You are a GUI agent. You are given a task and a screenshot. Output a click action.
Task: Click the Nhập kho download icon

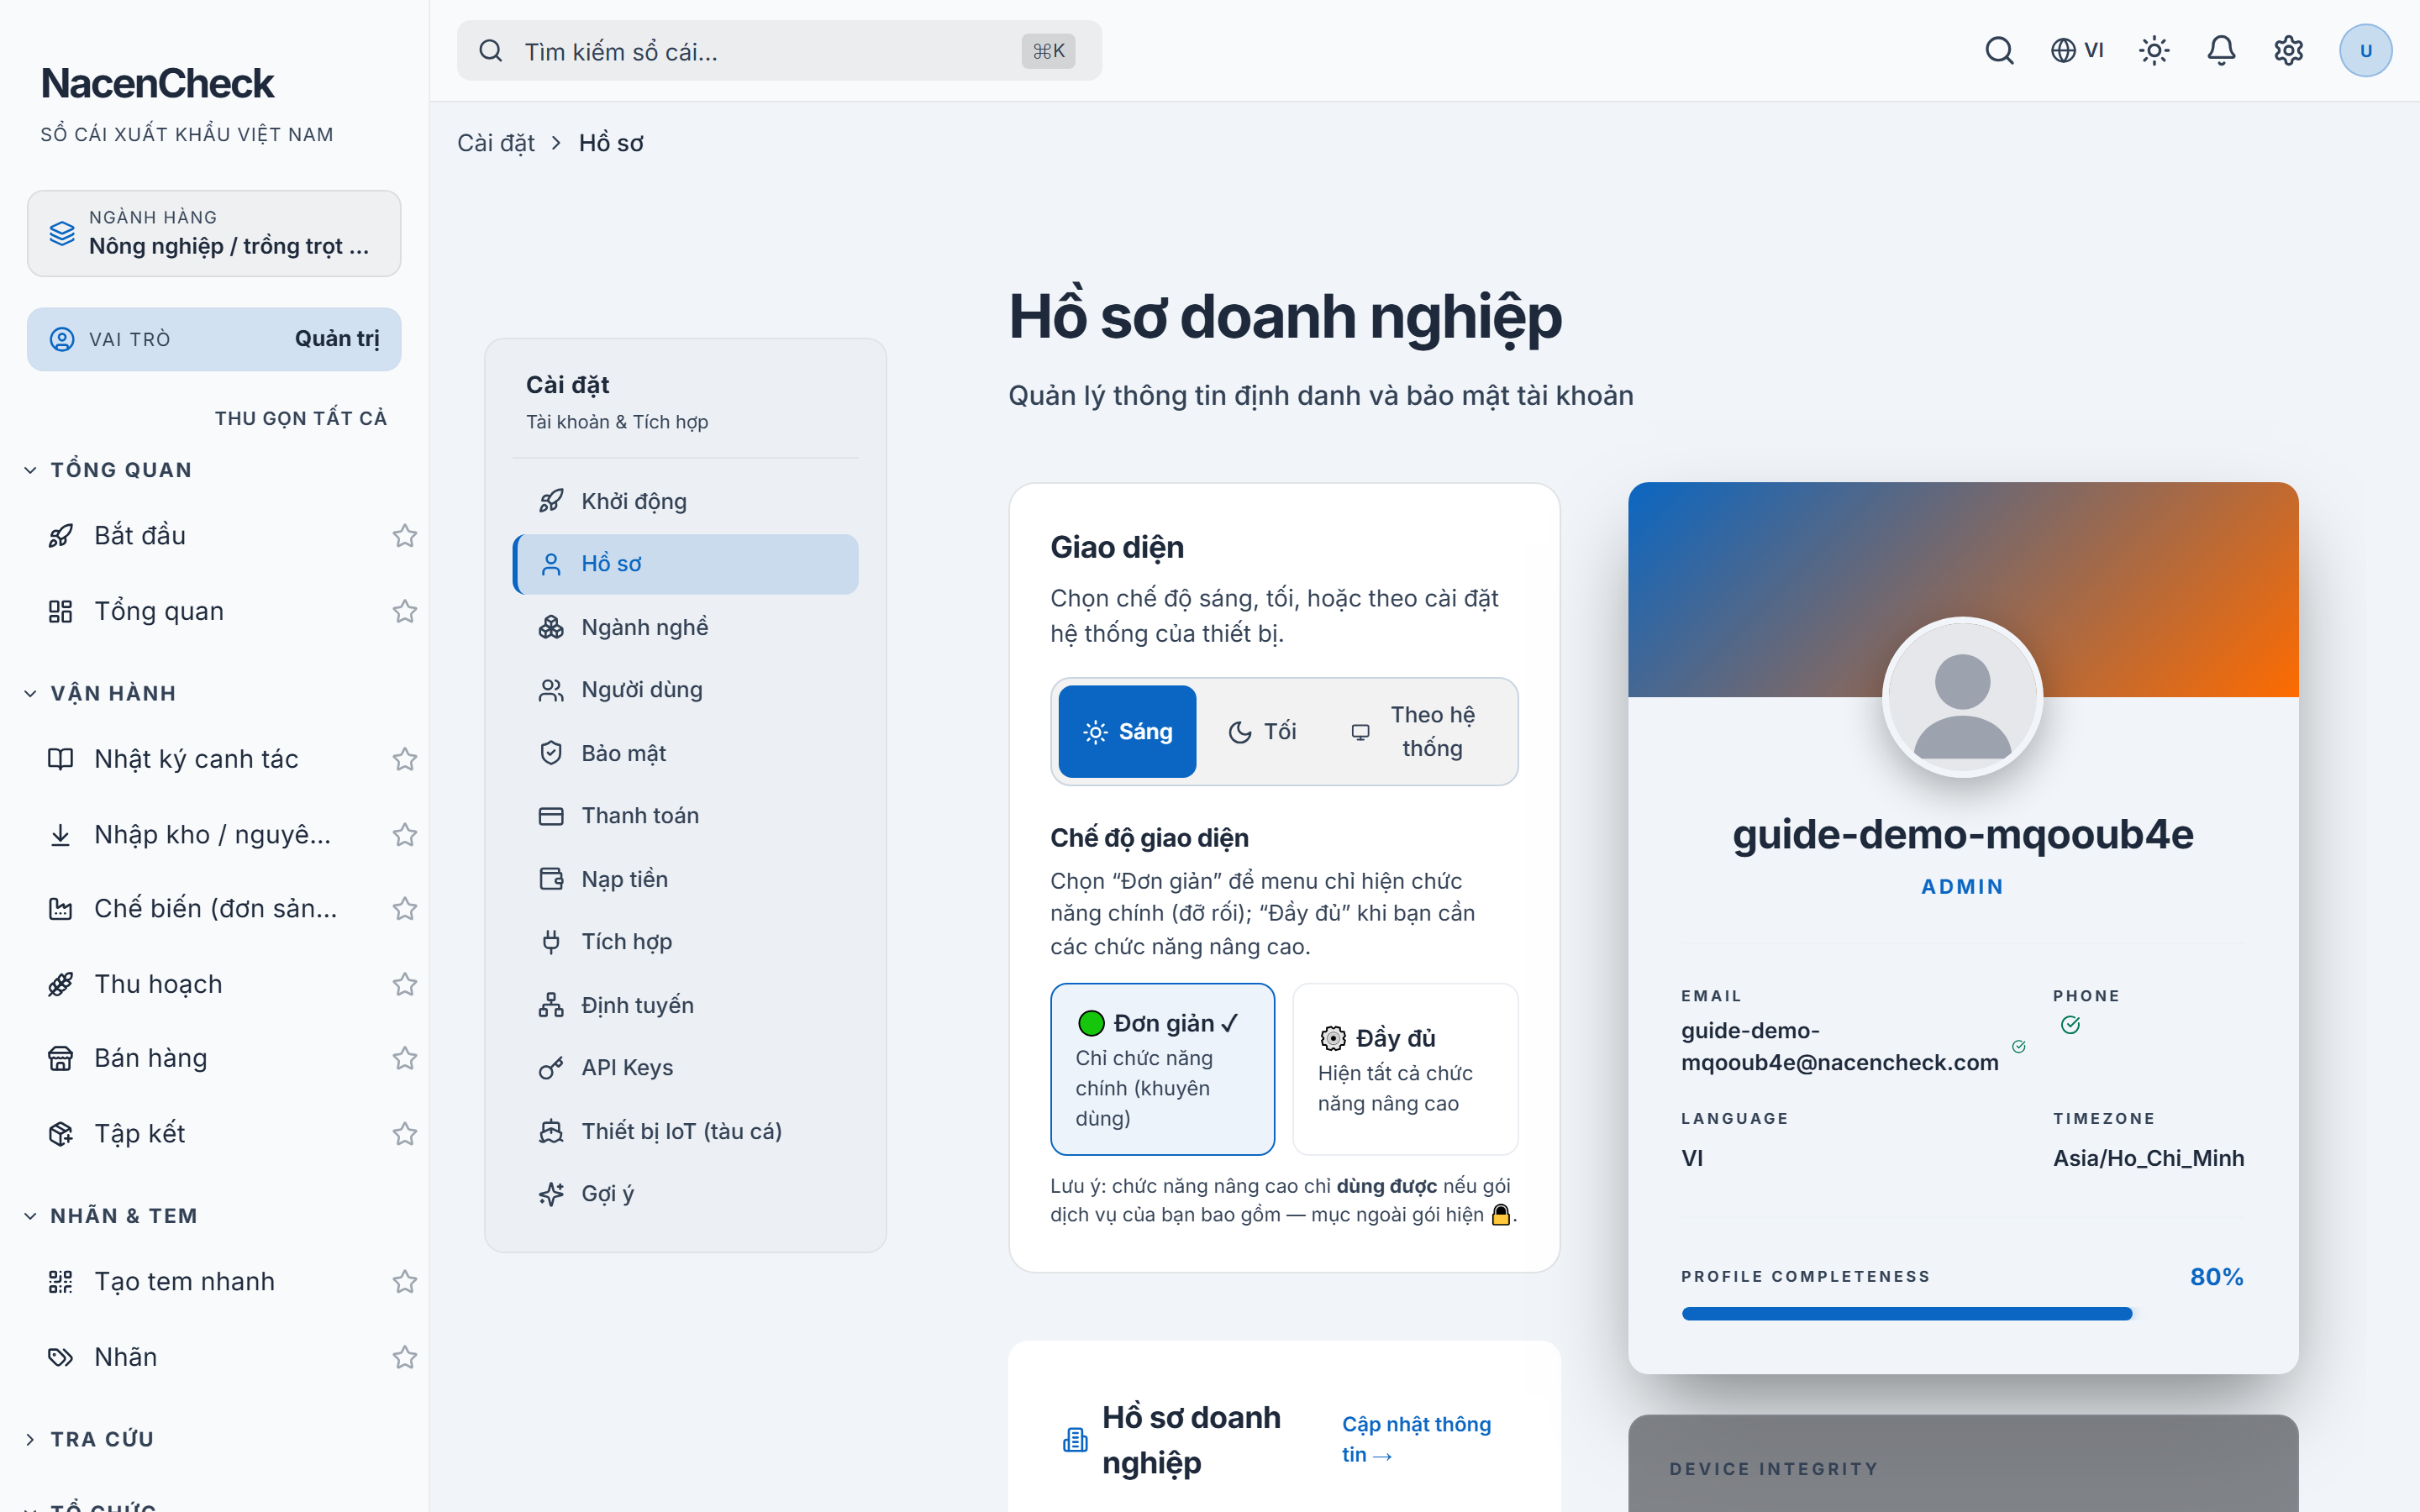tap(60, 834)
